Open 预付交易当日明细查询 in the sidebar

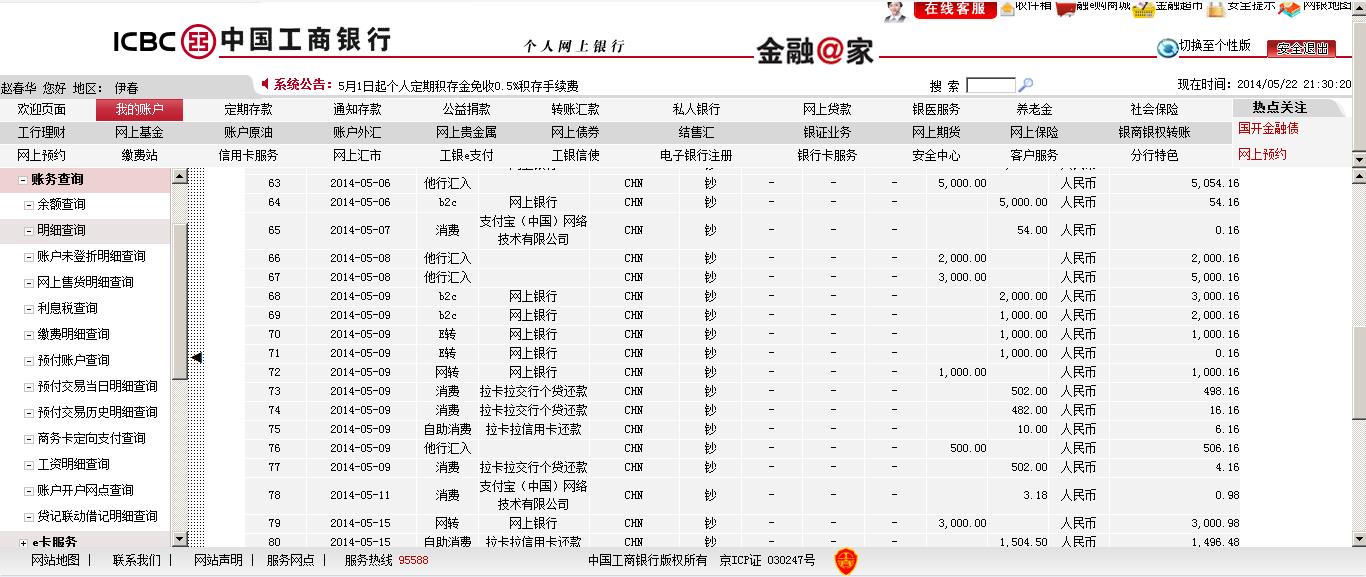[97, 386]
